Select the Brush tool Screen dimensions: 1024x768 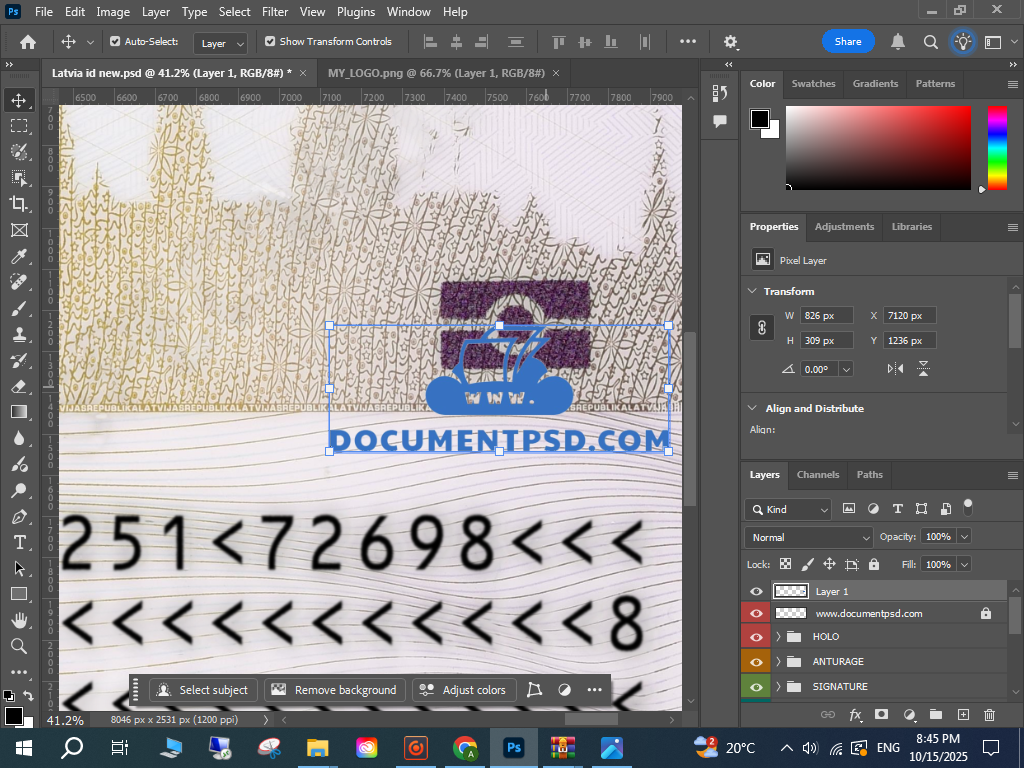point(18,308)
